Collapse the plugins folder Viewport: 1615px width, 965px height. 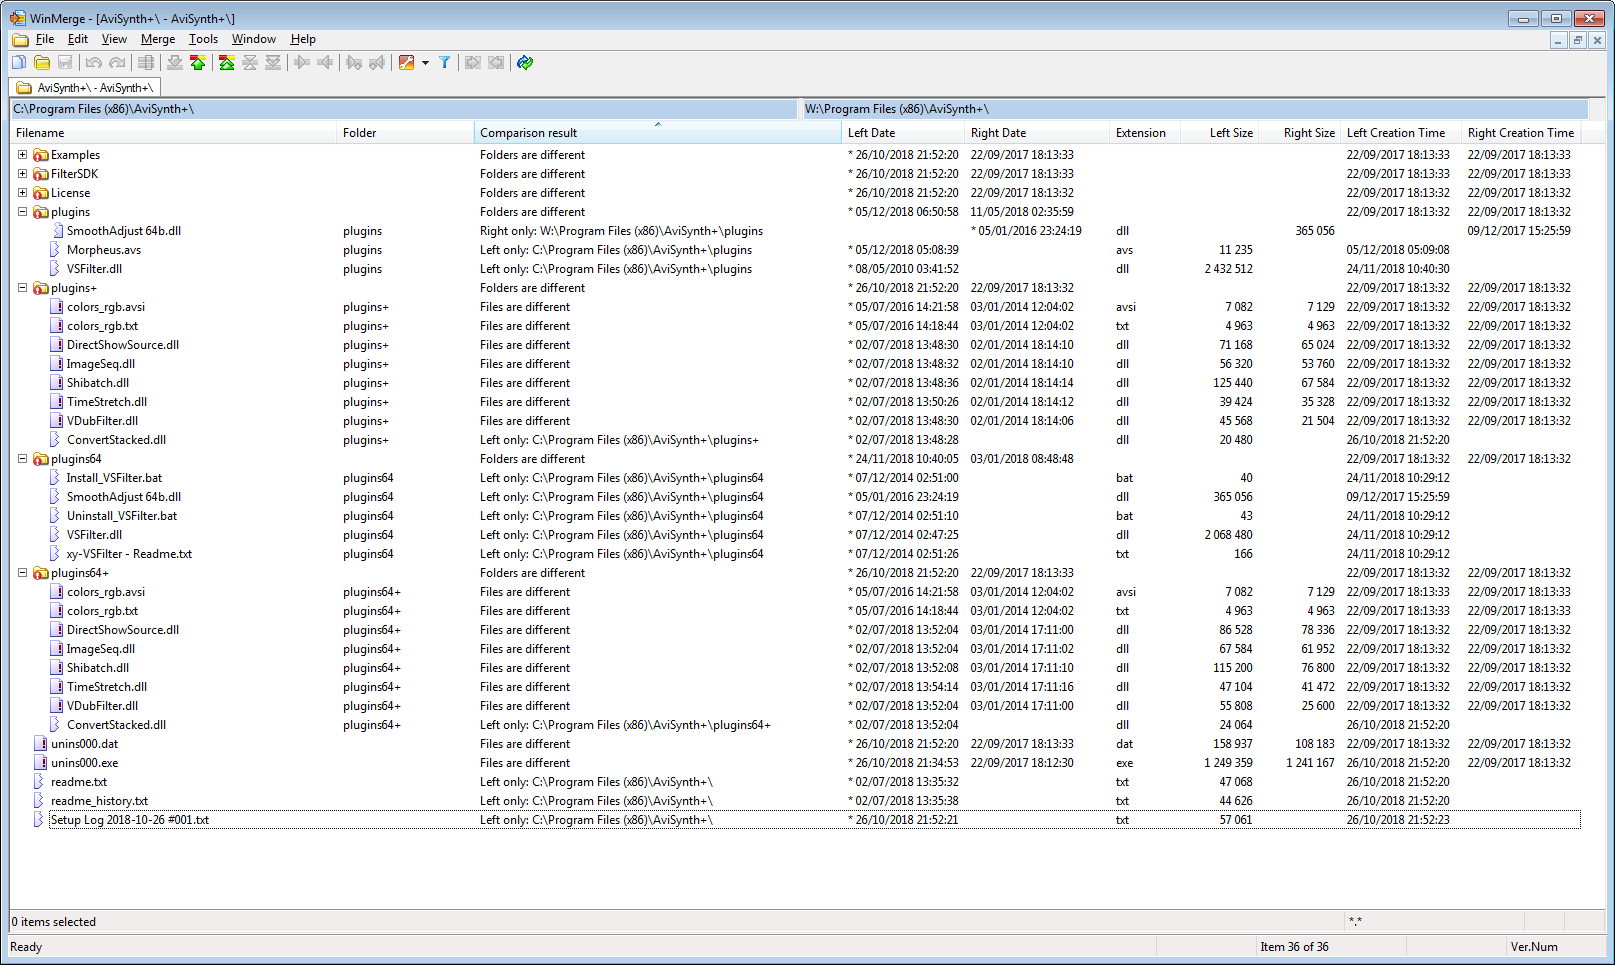pyautogui.click(x=22, y=212)
